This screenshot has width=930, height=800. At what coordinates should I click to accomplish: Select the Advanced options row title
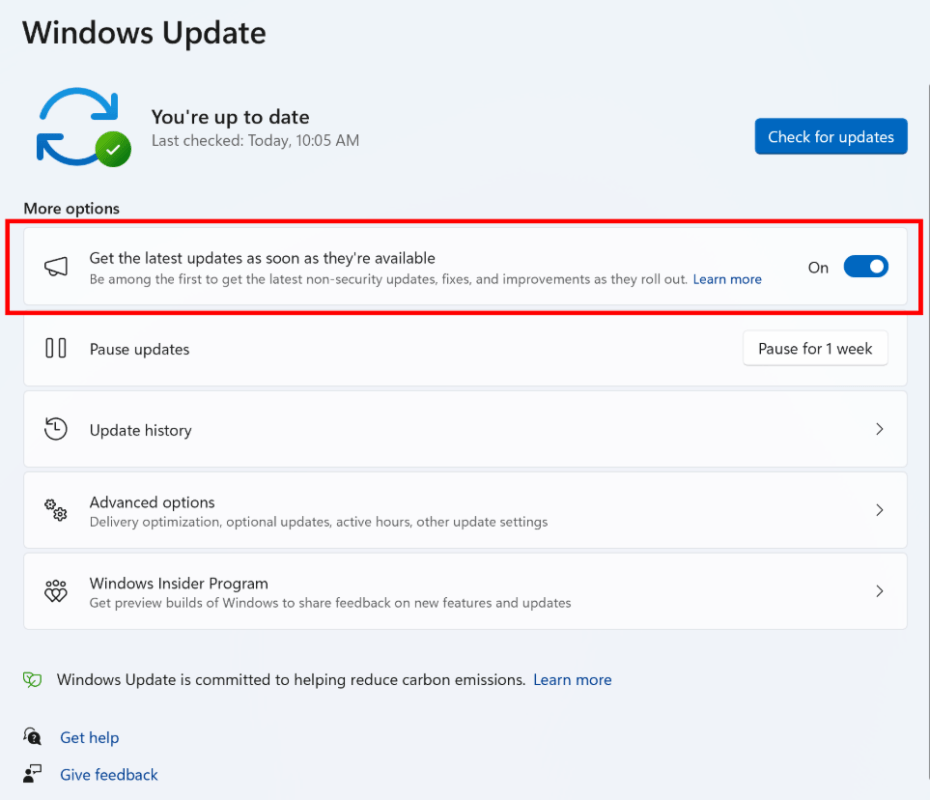[152, 502]
